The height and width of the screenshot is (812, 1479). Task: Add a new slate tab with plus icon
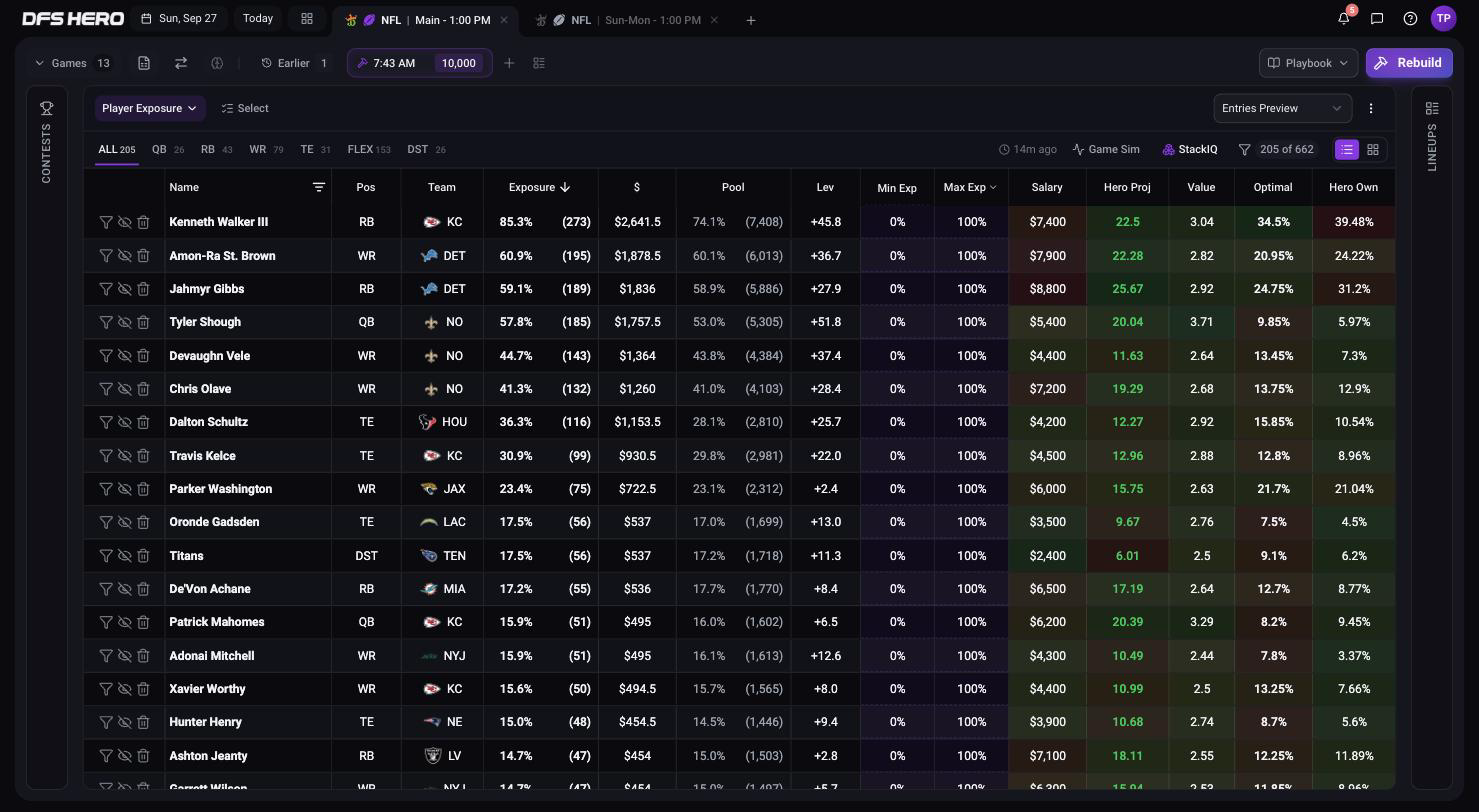(750, 20)
